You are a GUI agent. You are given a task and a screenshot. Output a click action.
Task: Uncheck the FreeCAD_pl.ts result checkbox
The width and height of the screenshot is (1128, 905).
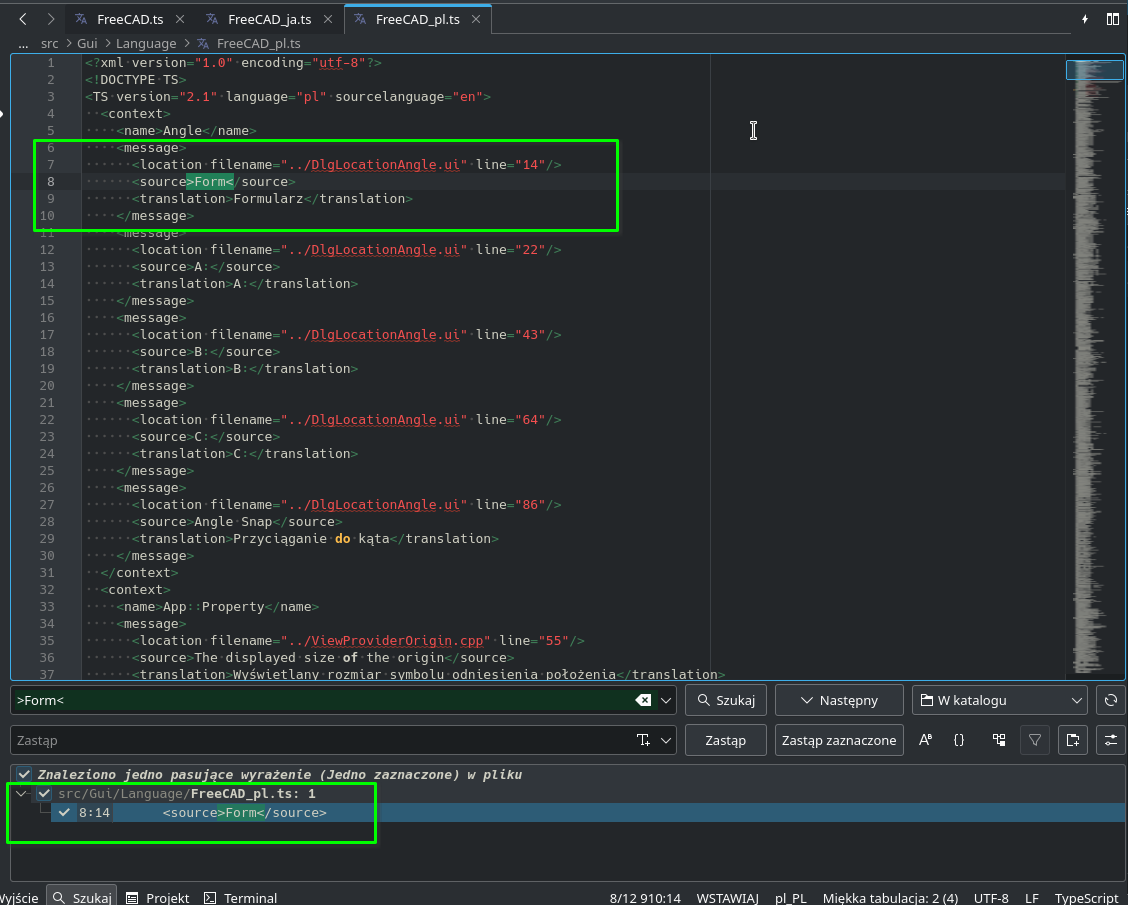pos(44,793)
